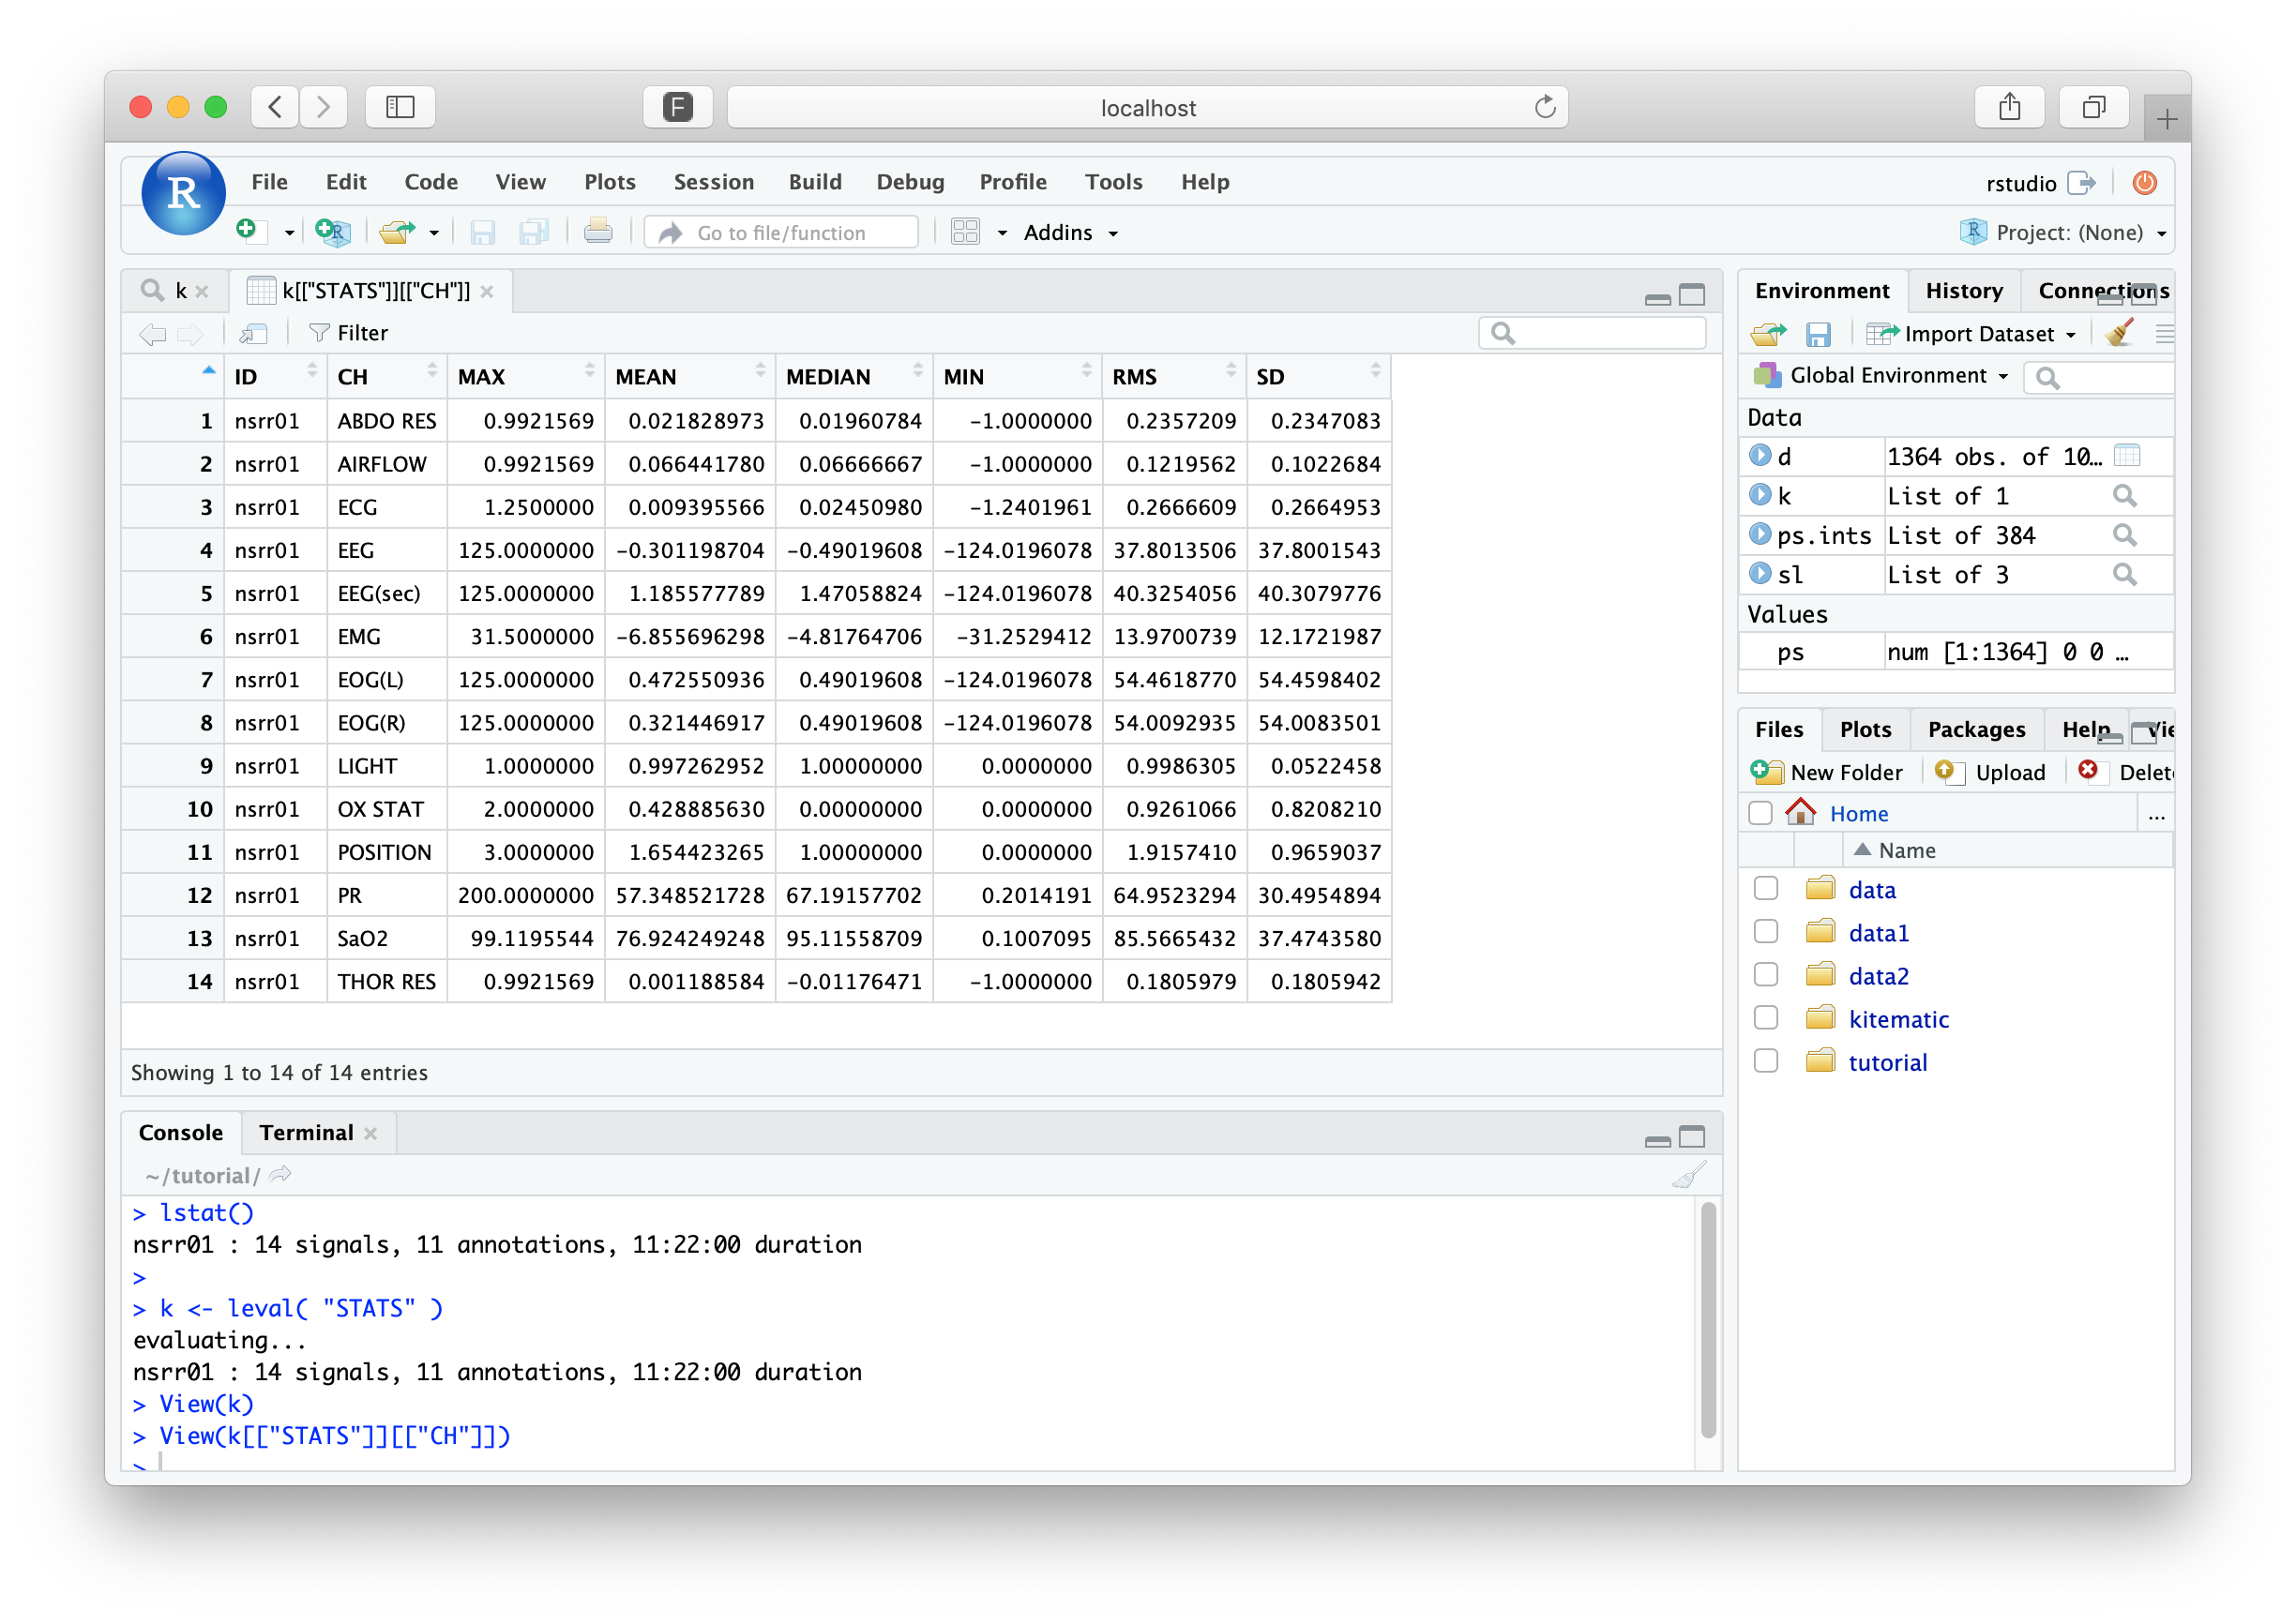This screenshot has width=2296, height=1624.
Task: Click the Show in new window icon
Action: [254, 333]
